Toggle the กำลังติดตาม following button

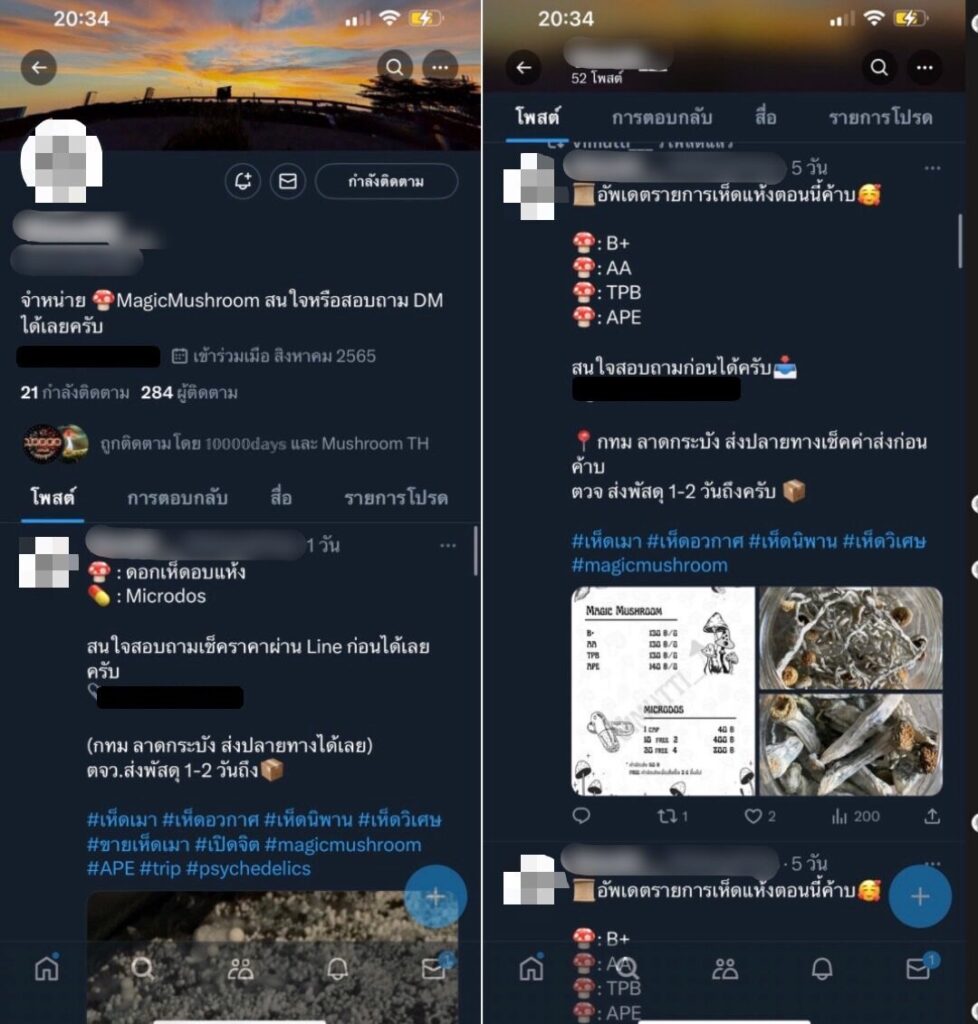386,181
